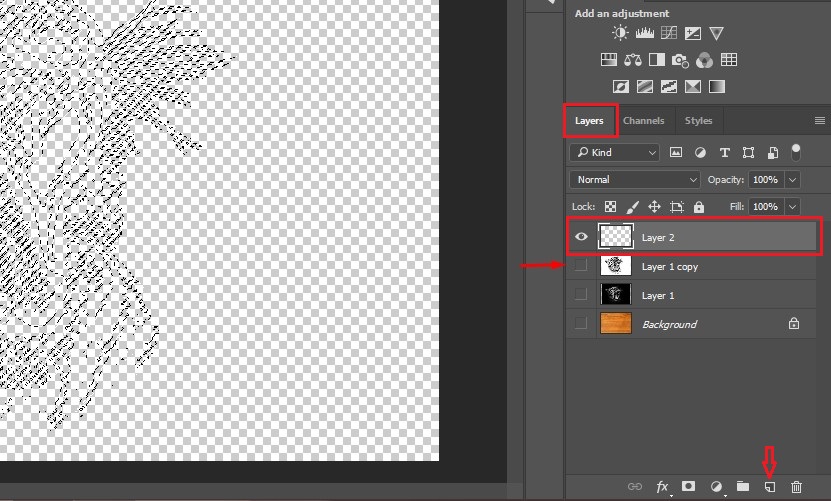
Task: Filter layers by smart objects
Action: 773,153
